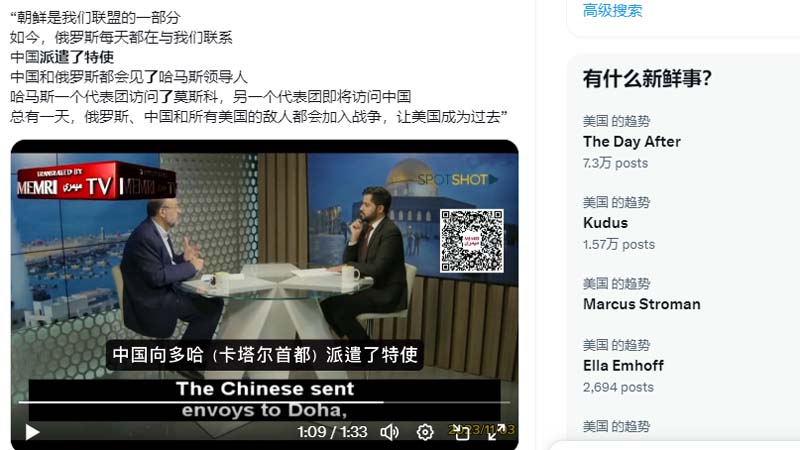The image size is (800, 450).
Task: Click the MEMRI TV logo overlay
Action: (x=96, y=181)
